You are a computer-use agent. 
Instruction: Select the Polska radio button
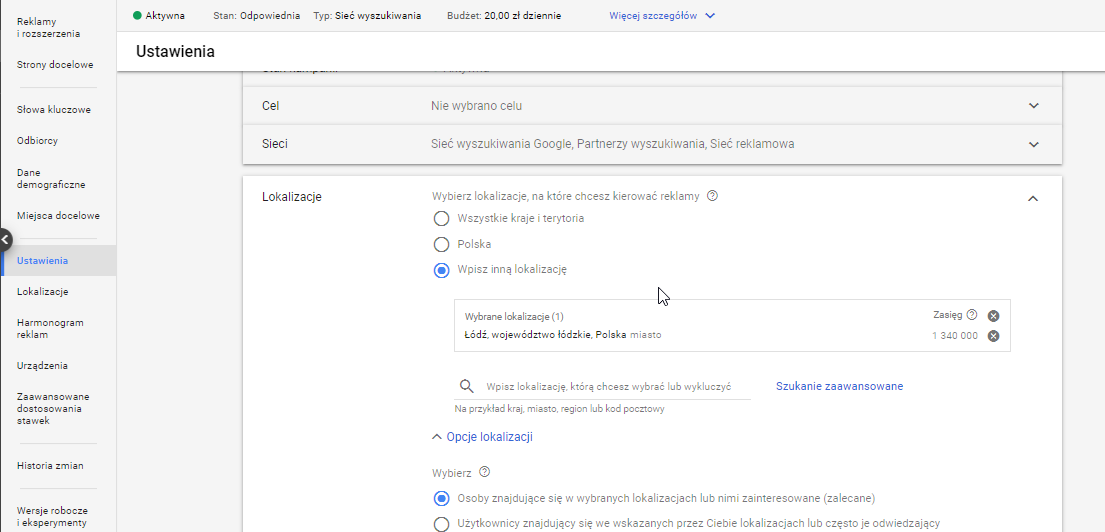click(441, 244)
